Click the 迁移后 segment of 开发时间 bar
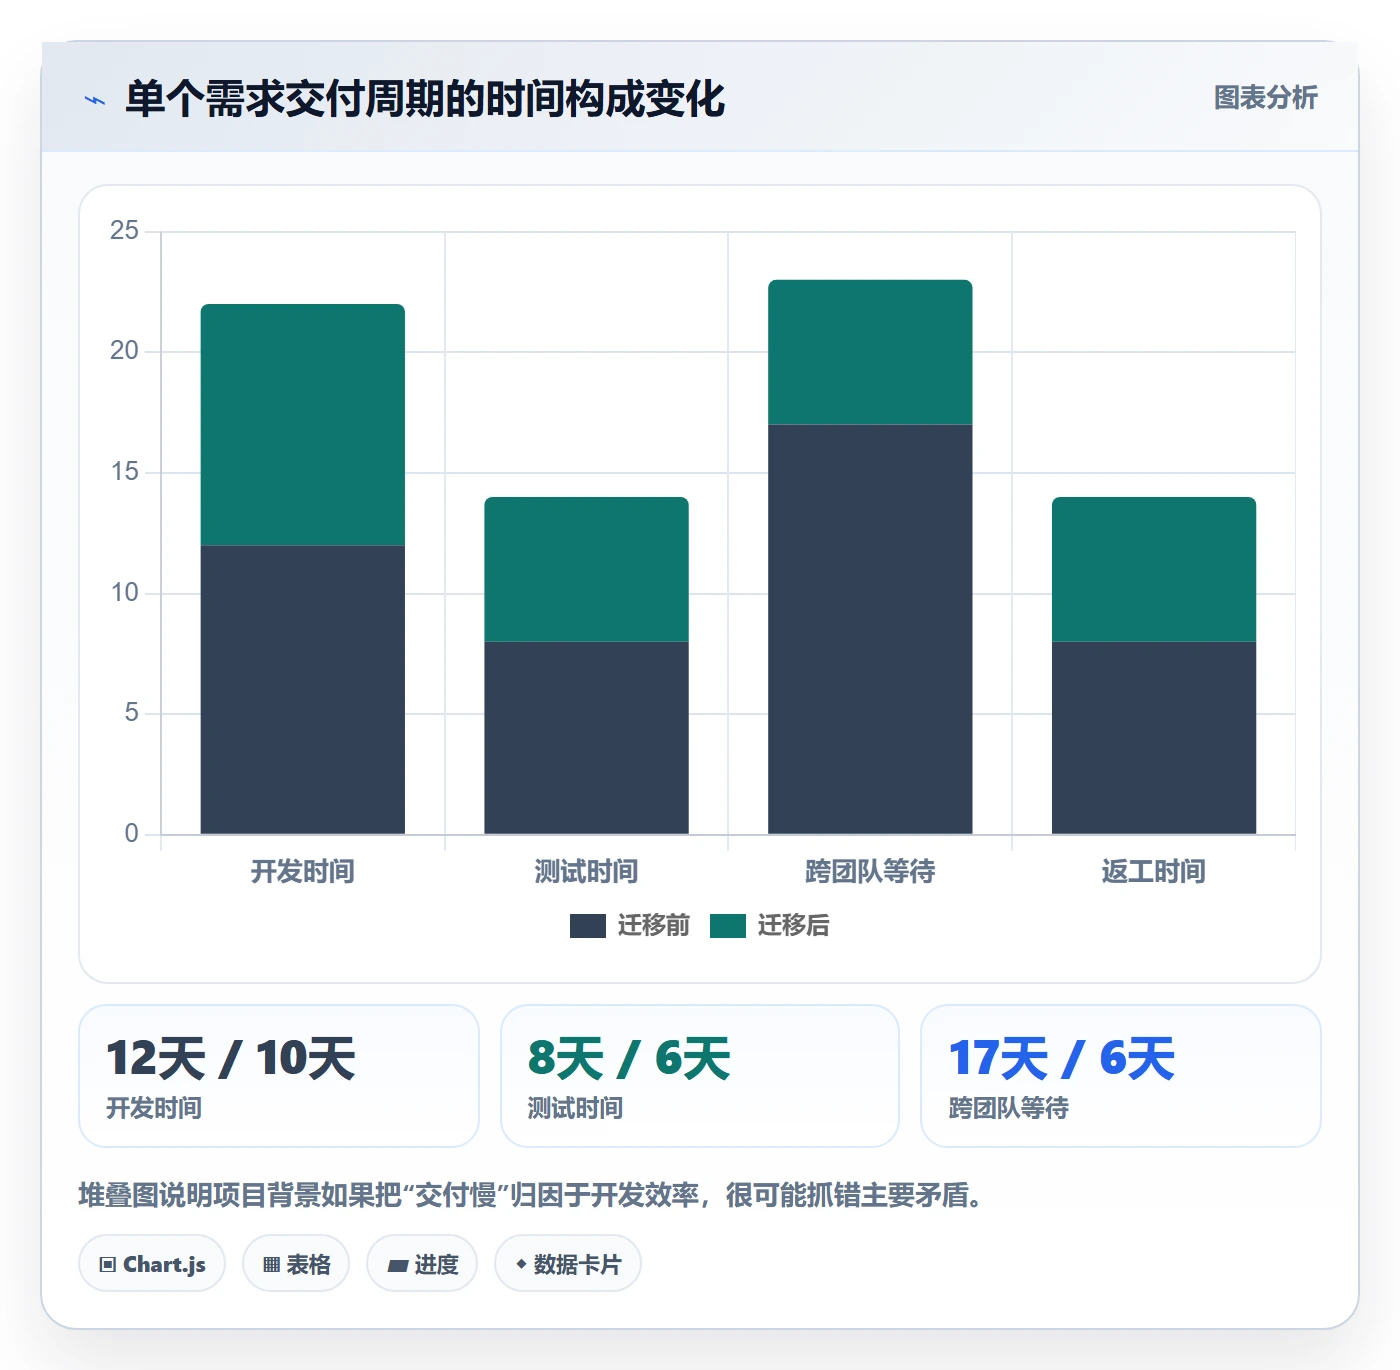Viewport: 1400px width, 1370px height. [303, 425]
